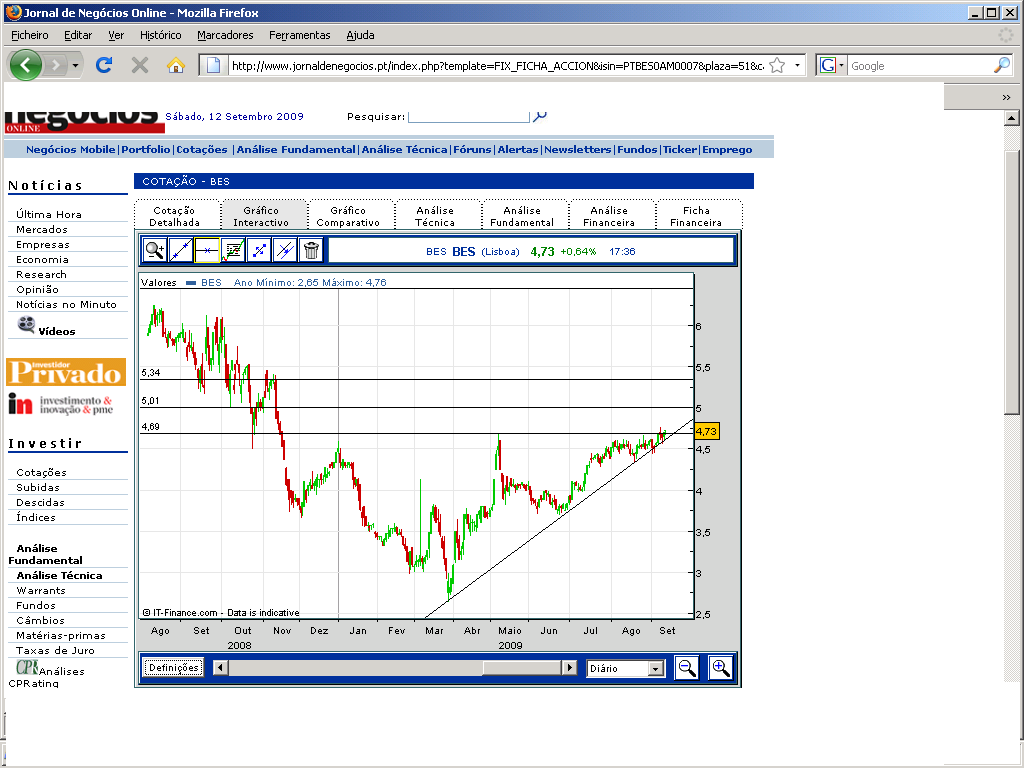Click the 4,69 price level label
The width and height of the screenshot is (1024, 768).
[x=151, y=426]
